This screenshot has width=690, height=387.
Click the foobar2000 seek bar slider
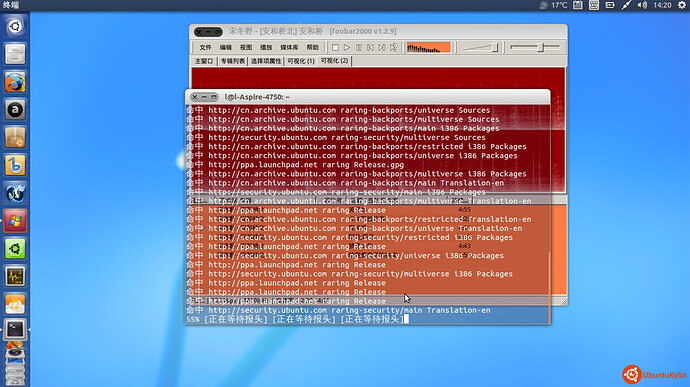(535, 47)
